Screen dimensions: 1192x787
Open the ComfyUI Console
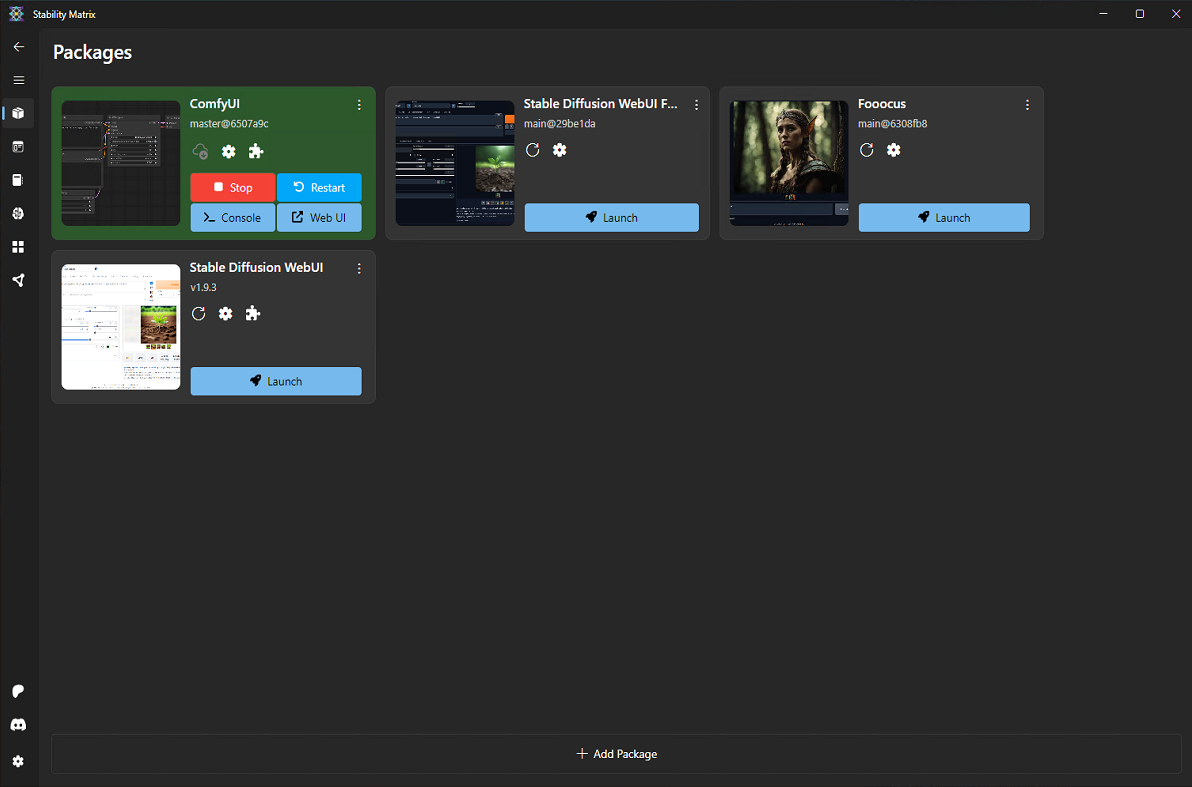pos(233,217)
